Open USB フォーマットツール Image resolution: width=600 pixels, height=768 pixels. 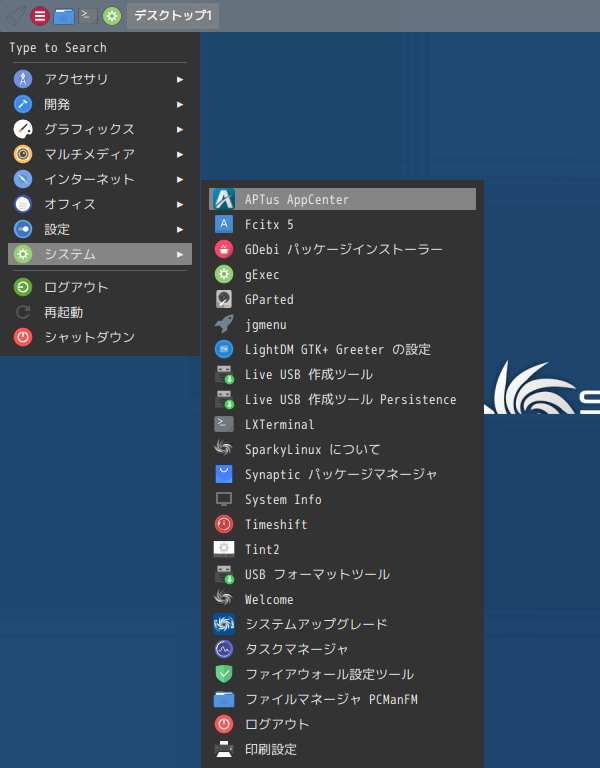(x=342, y=574)
